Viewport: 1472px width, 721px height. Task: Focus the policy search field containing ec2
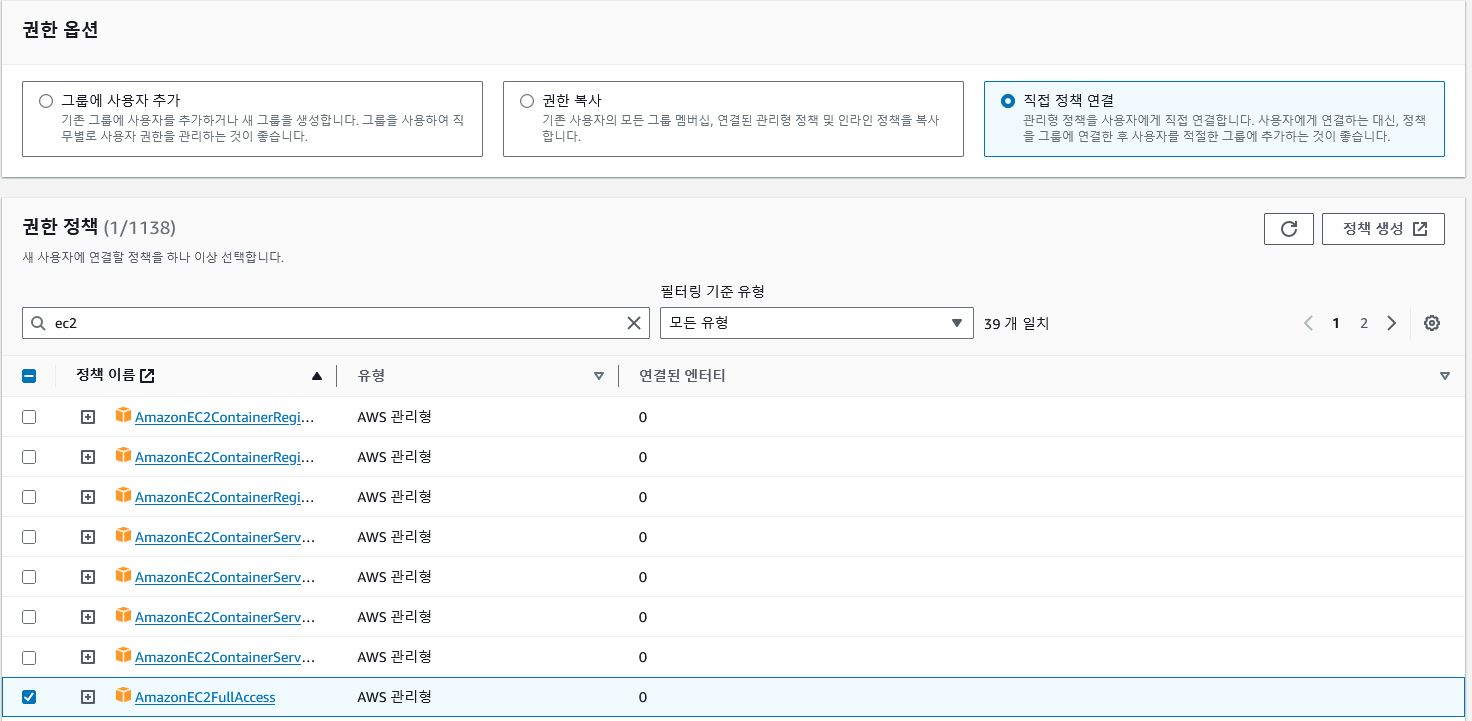(335, 323)
